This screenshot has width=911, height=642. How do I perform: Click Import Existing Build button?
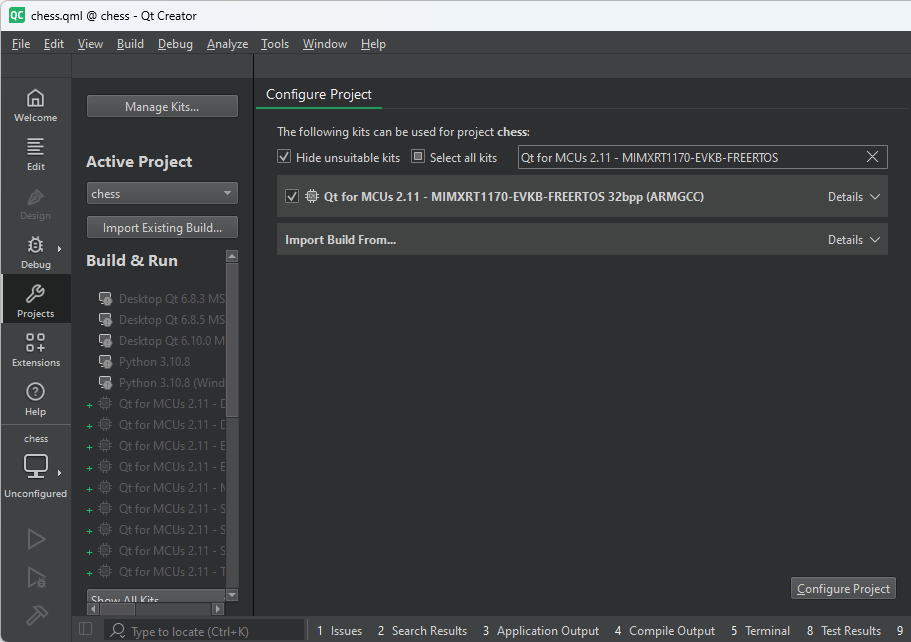point(162,227)
